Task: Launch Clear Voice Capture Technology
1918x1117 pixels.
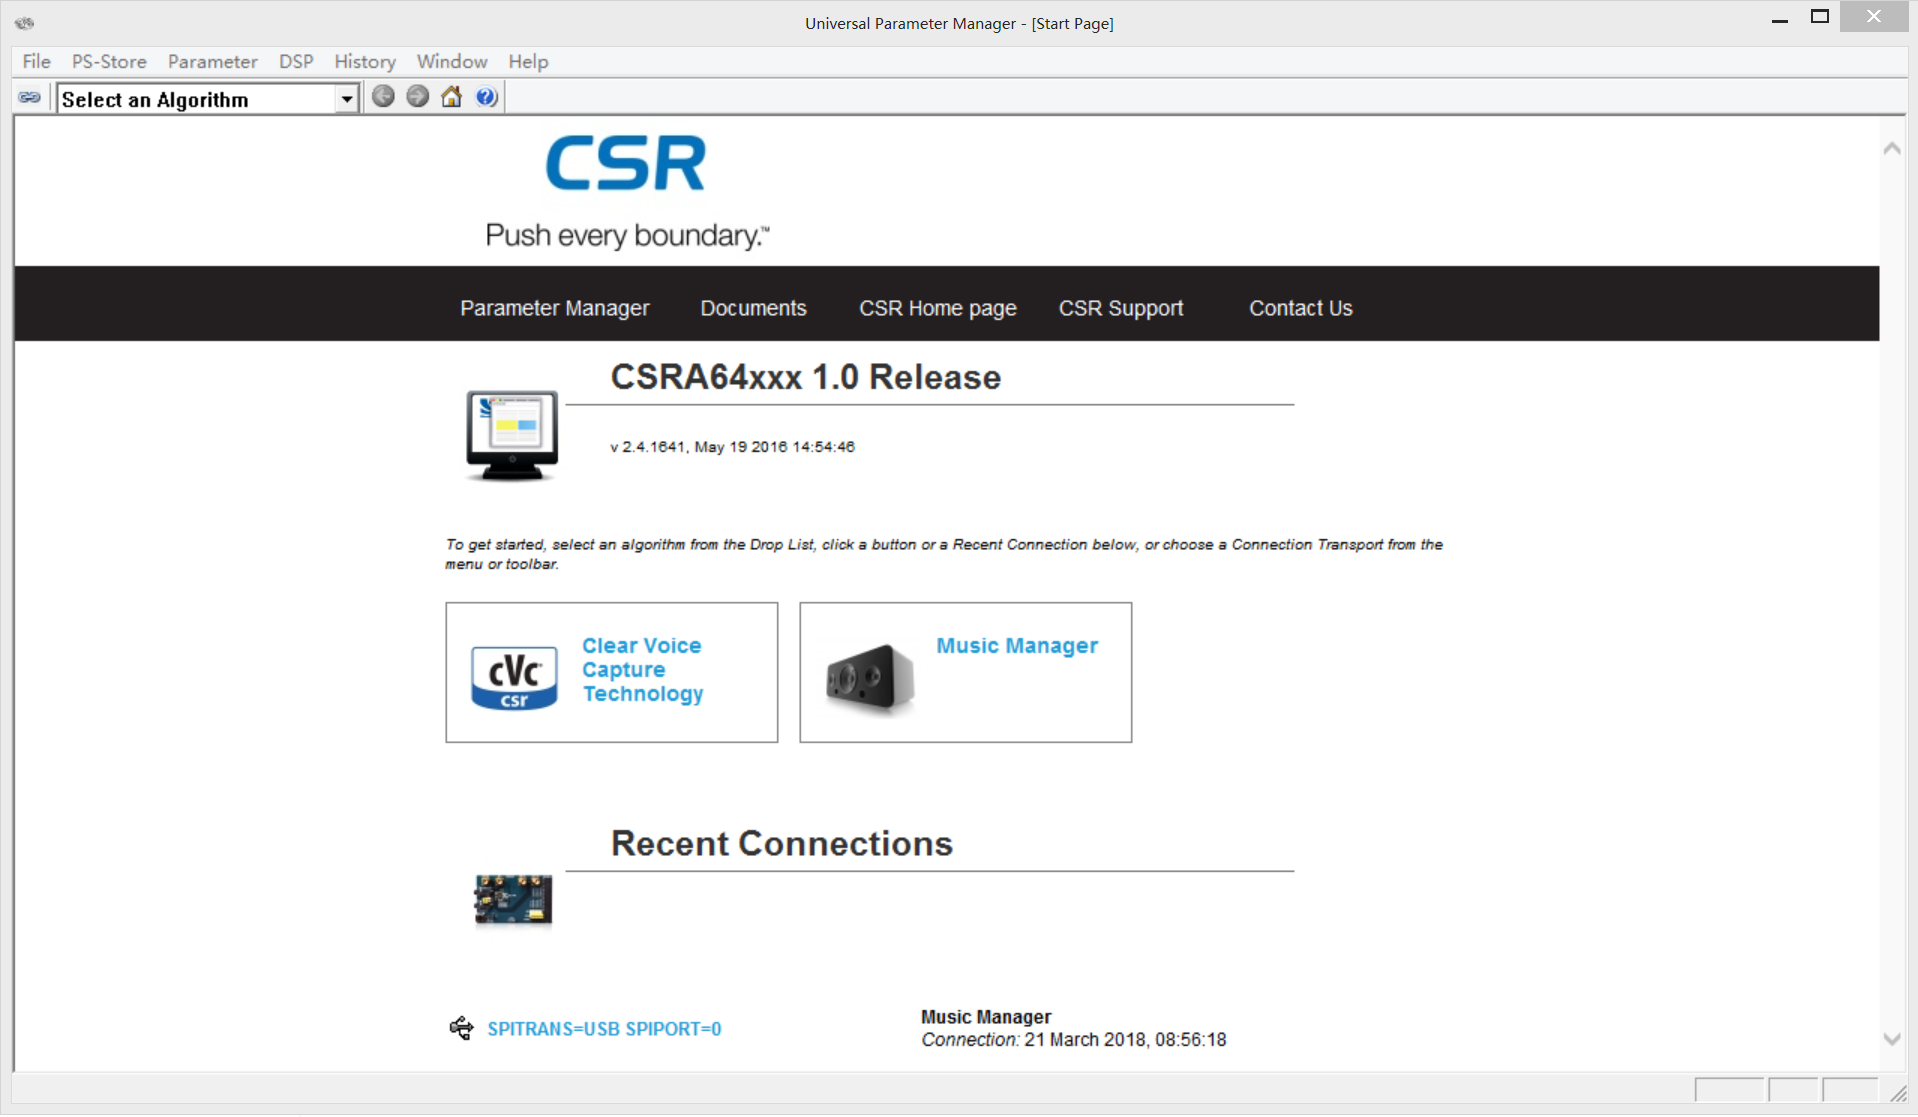Action: point(643,670)
